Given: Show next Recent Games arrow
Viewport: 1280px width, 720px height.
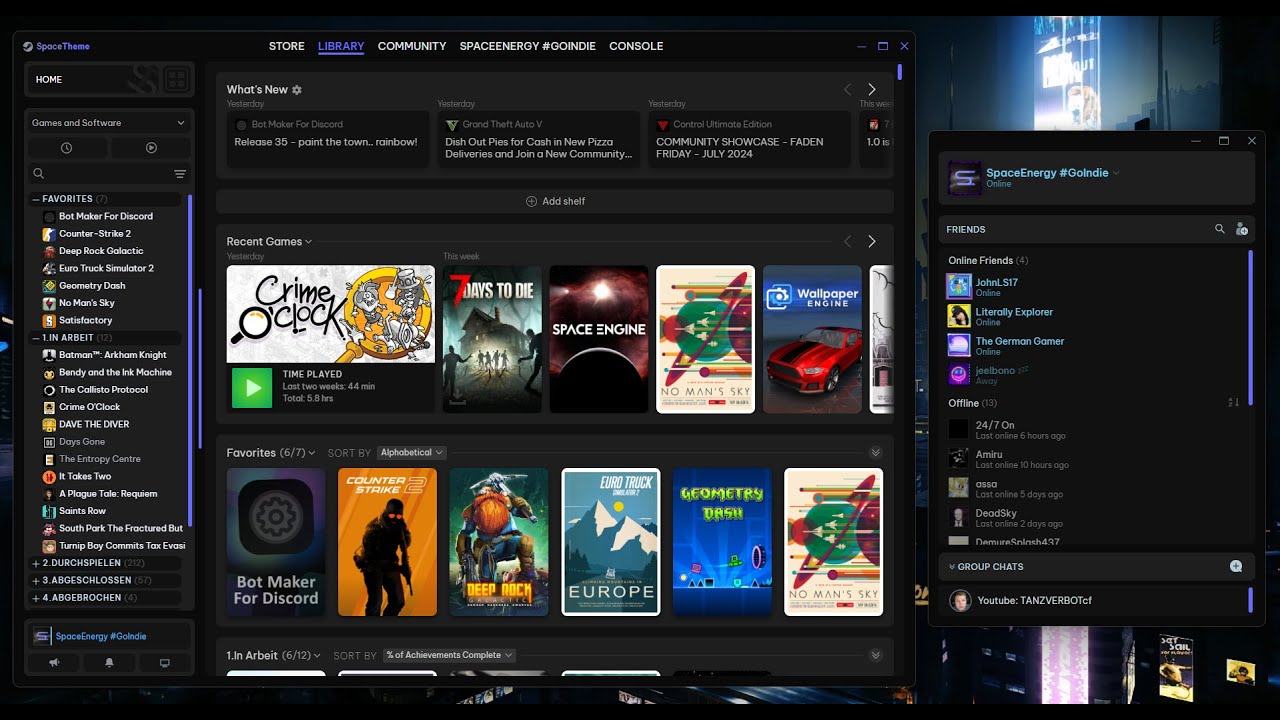Looking at the screenshot, I should (x=872, y=241).
